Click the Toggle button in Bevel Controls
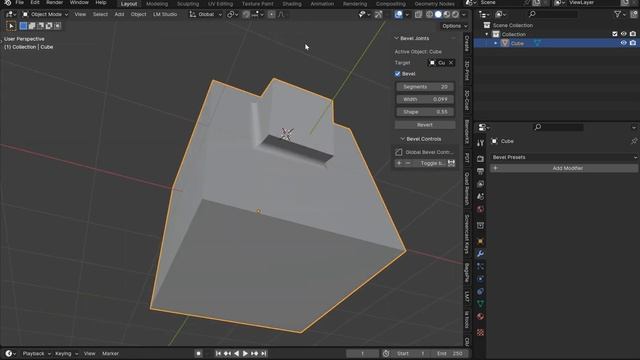The width and height of the screenshot is (640, 360). [429, 163]
